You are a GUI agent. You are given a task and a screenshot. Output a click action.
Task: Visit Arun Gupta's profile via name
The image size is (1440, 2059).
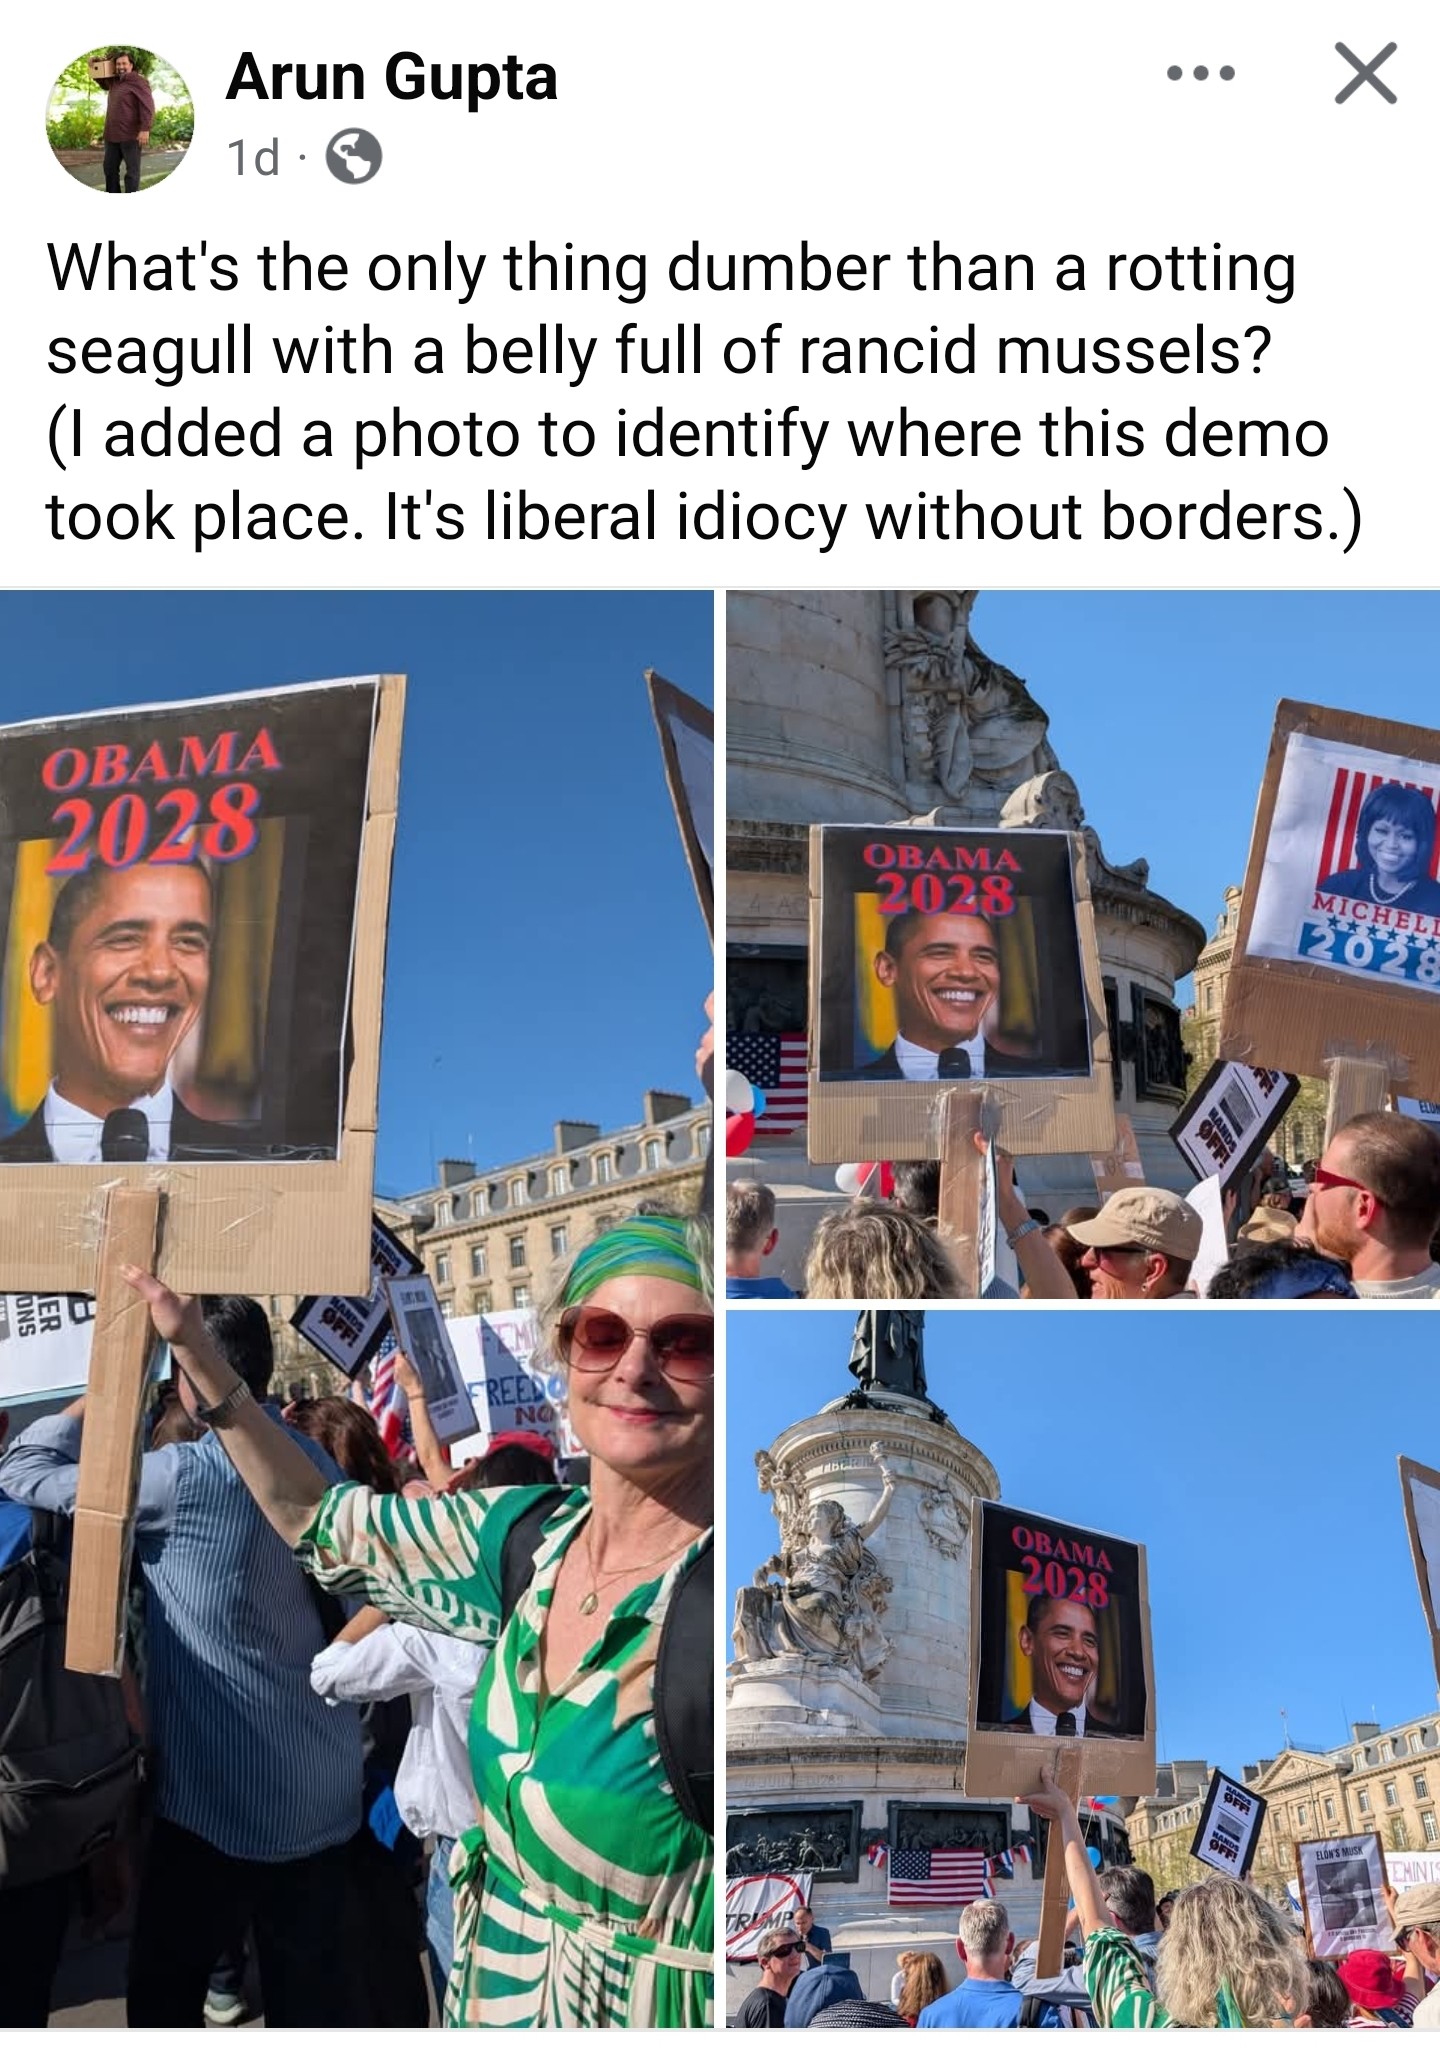391,77
